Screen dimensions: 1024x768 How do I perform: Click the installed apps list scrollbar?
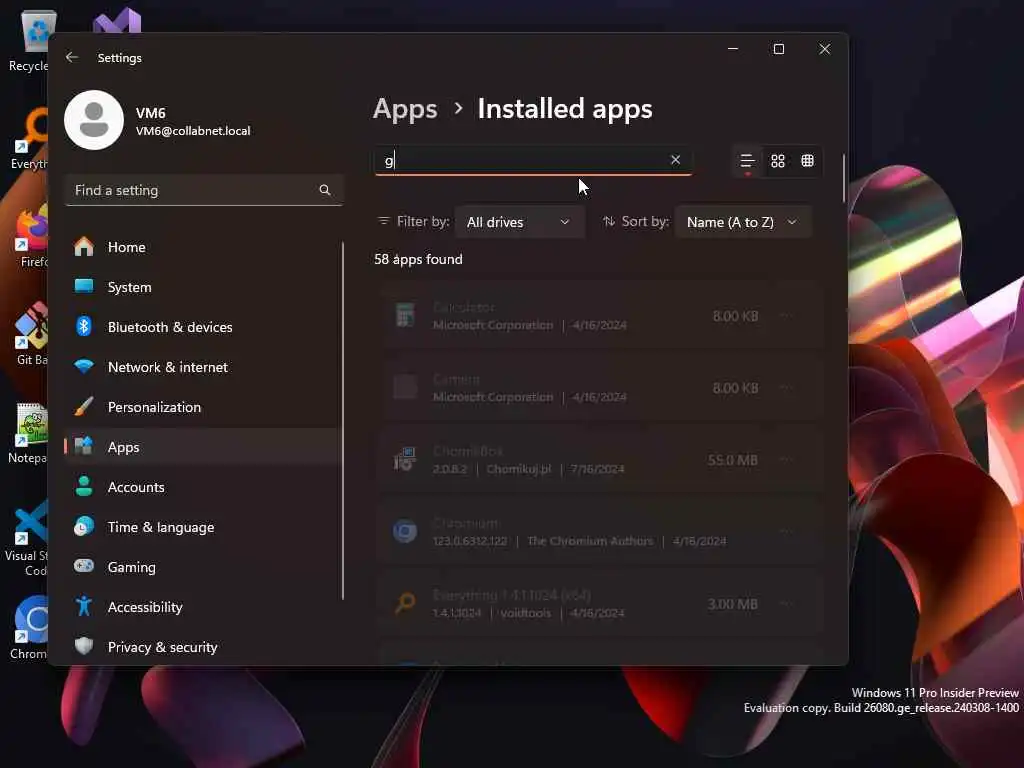(x=844, y=178)
